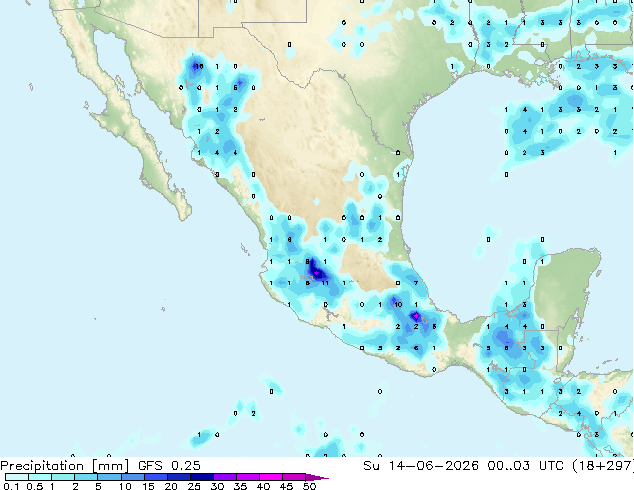This screenshot has width=634, height=490.
Task: Click the '20' legend scale label
Action: (x=171, y=486)
